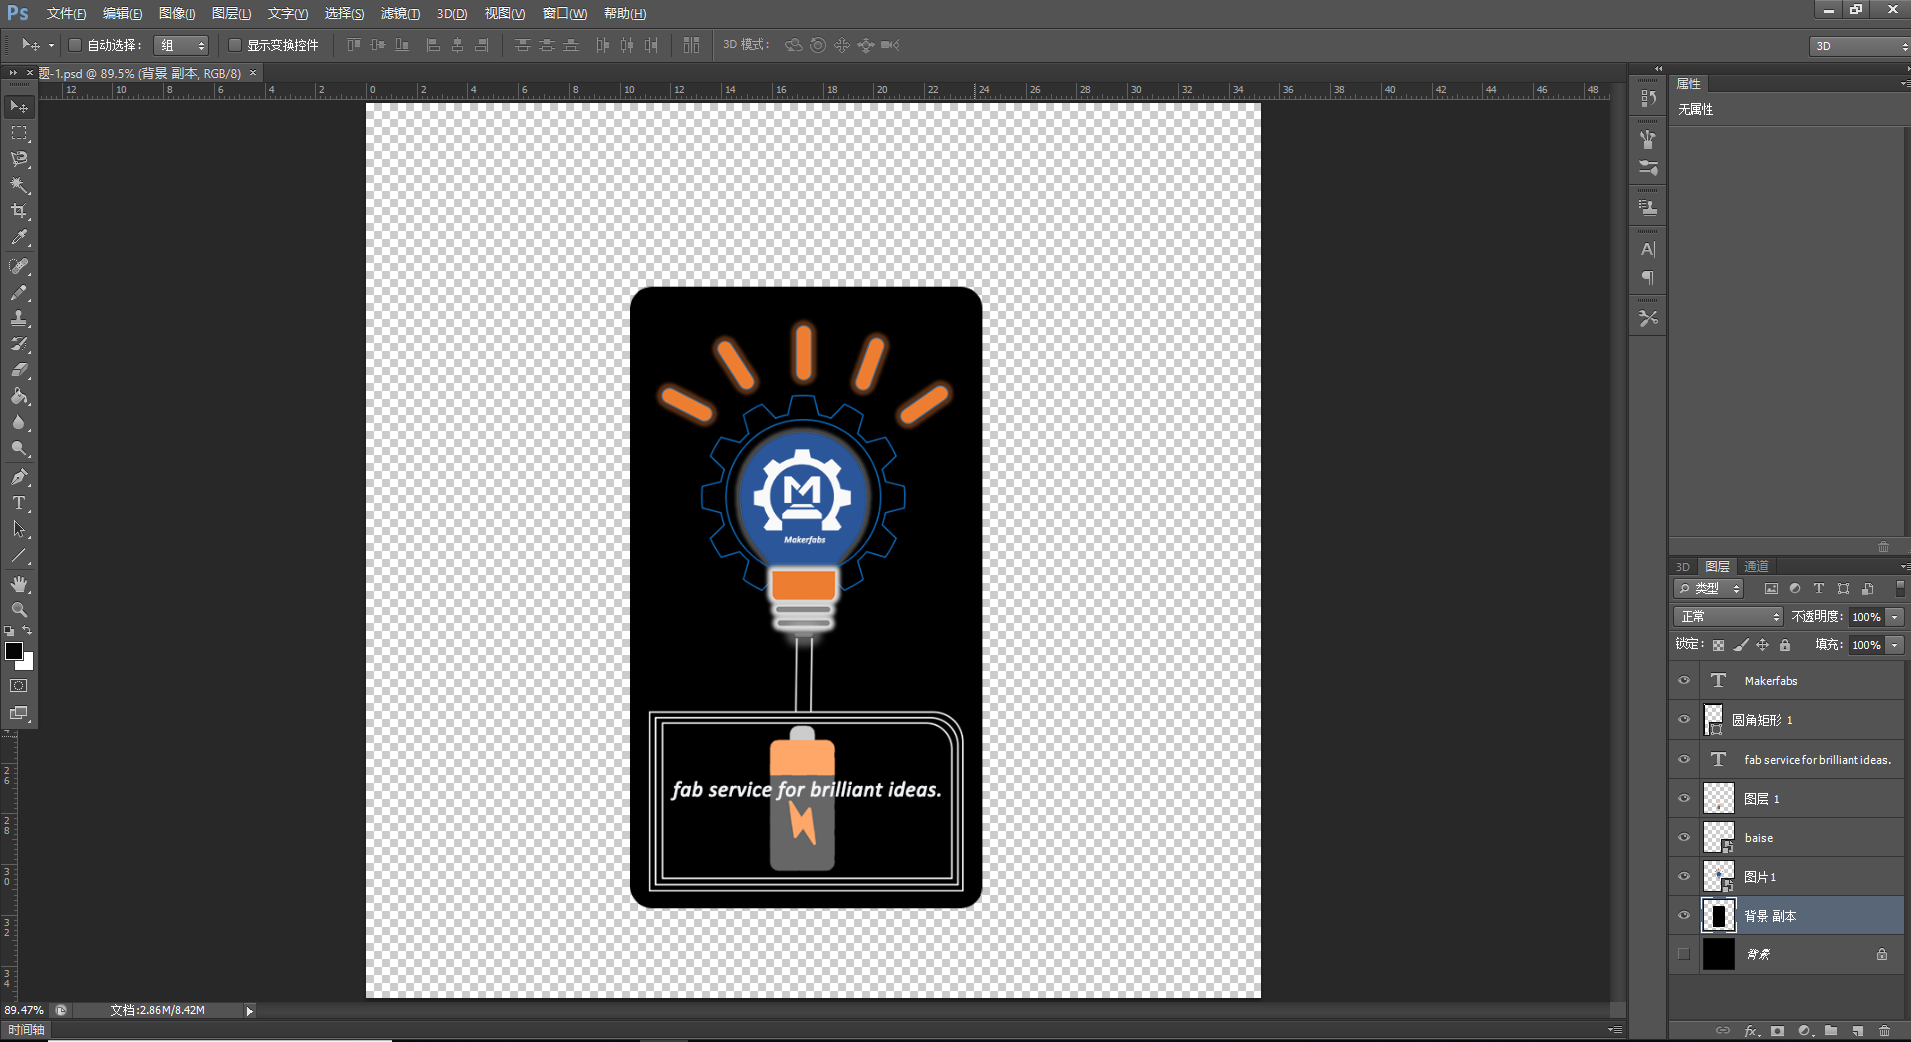Viewport: 1911px width, 1042px height.
Task: Select the Line shape tool
Action: pyautogui.click(x=19, y=555)
